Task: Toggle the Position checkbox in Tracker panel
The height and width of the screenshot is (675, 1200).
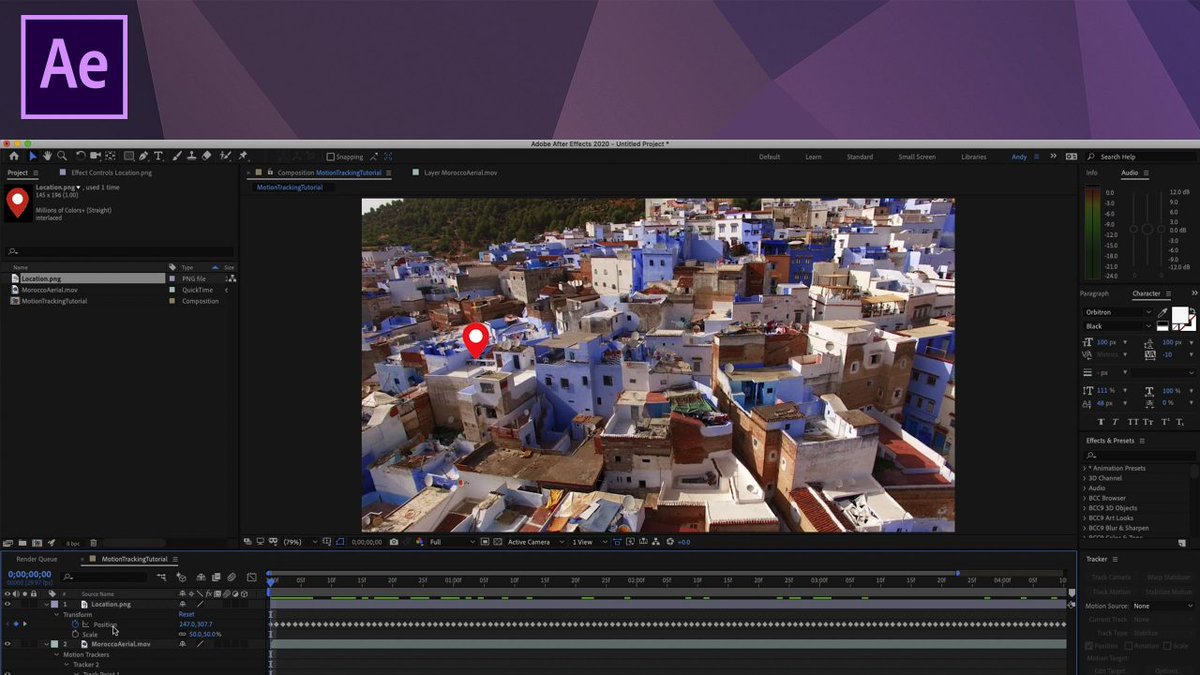Action: 1088,646
